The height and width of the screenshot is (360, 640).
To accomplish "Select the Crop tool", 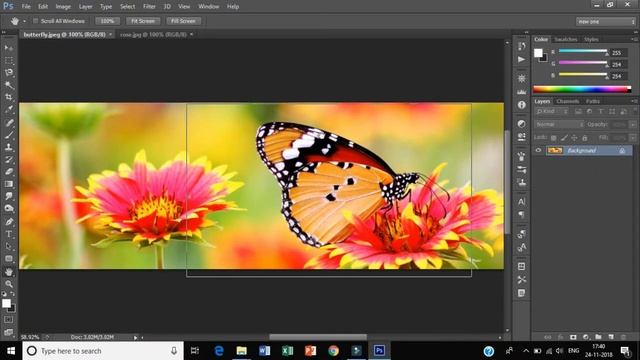I will pyautogui.click(x=9, y=97).
